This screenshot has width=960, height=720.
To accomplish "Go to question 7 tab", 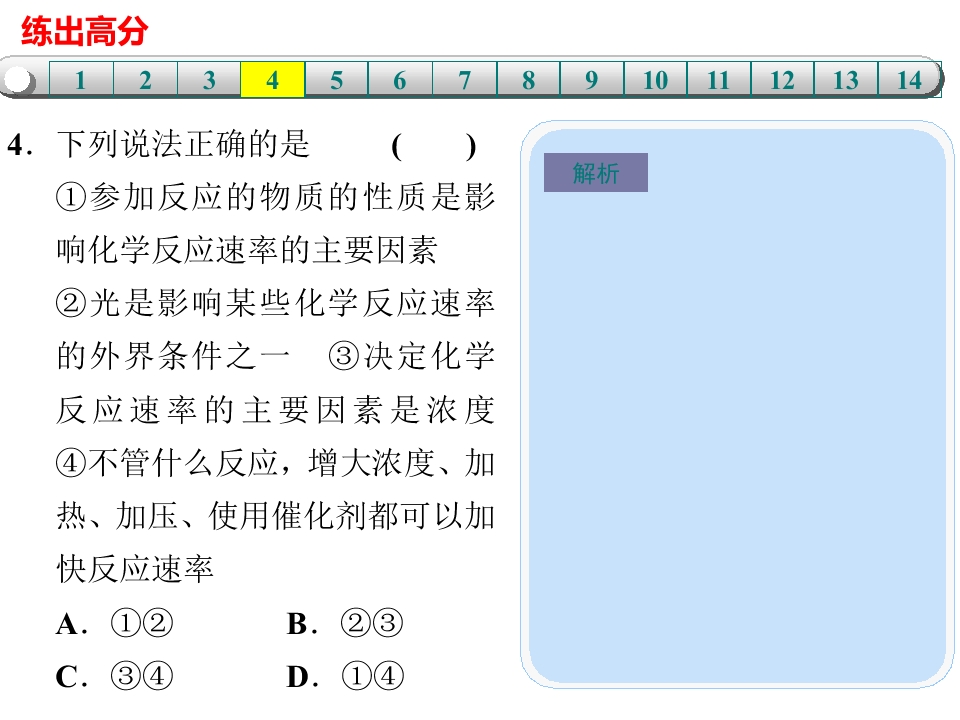I will pyautogui.click(x=464, y=80).
